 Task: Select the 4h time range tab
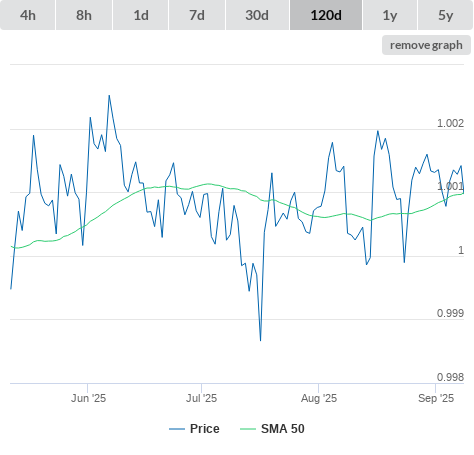28,15
